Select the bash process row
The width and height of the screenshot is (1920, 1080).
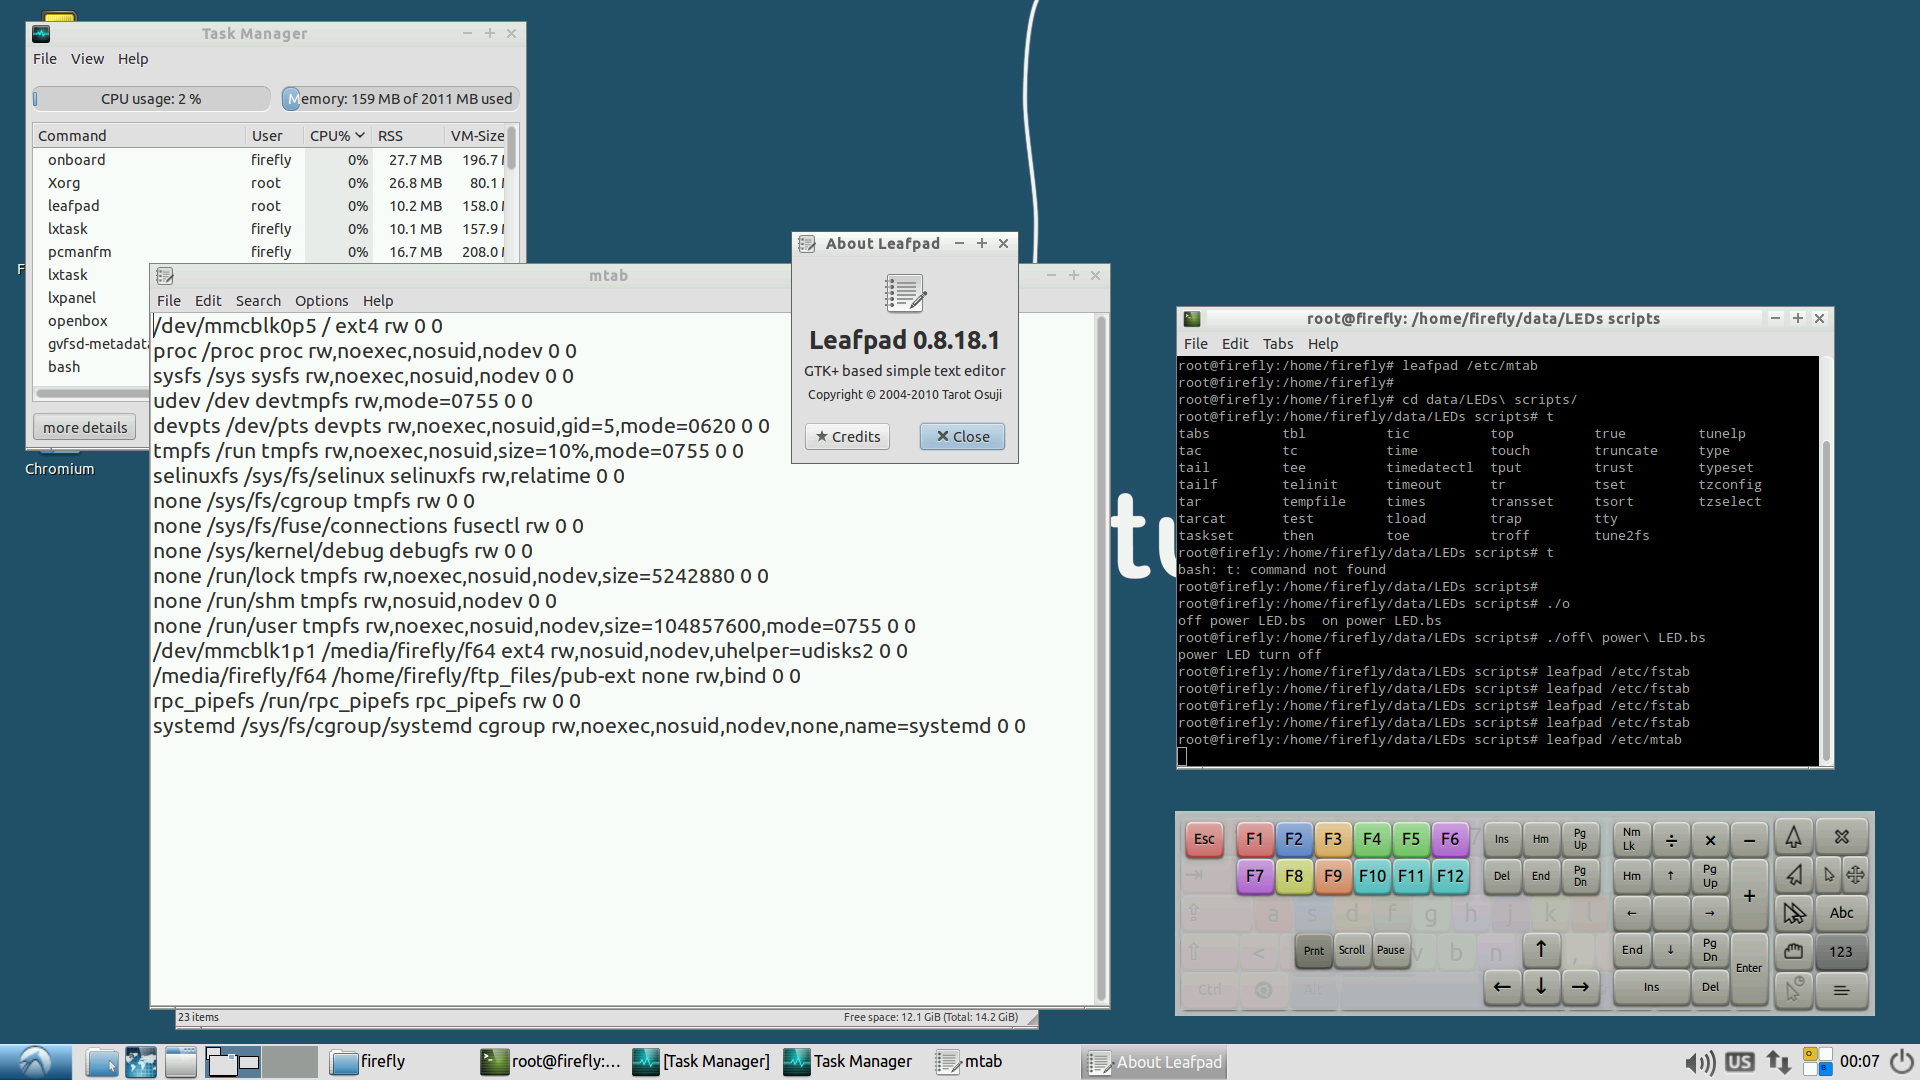click(92, 367)
